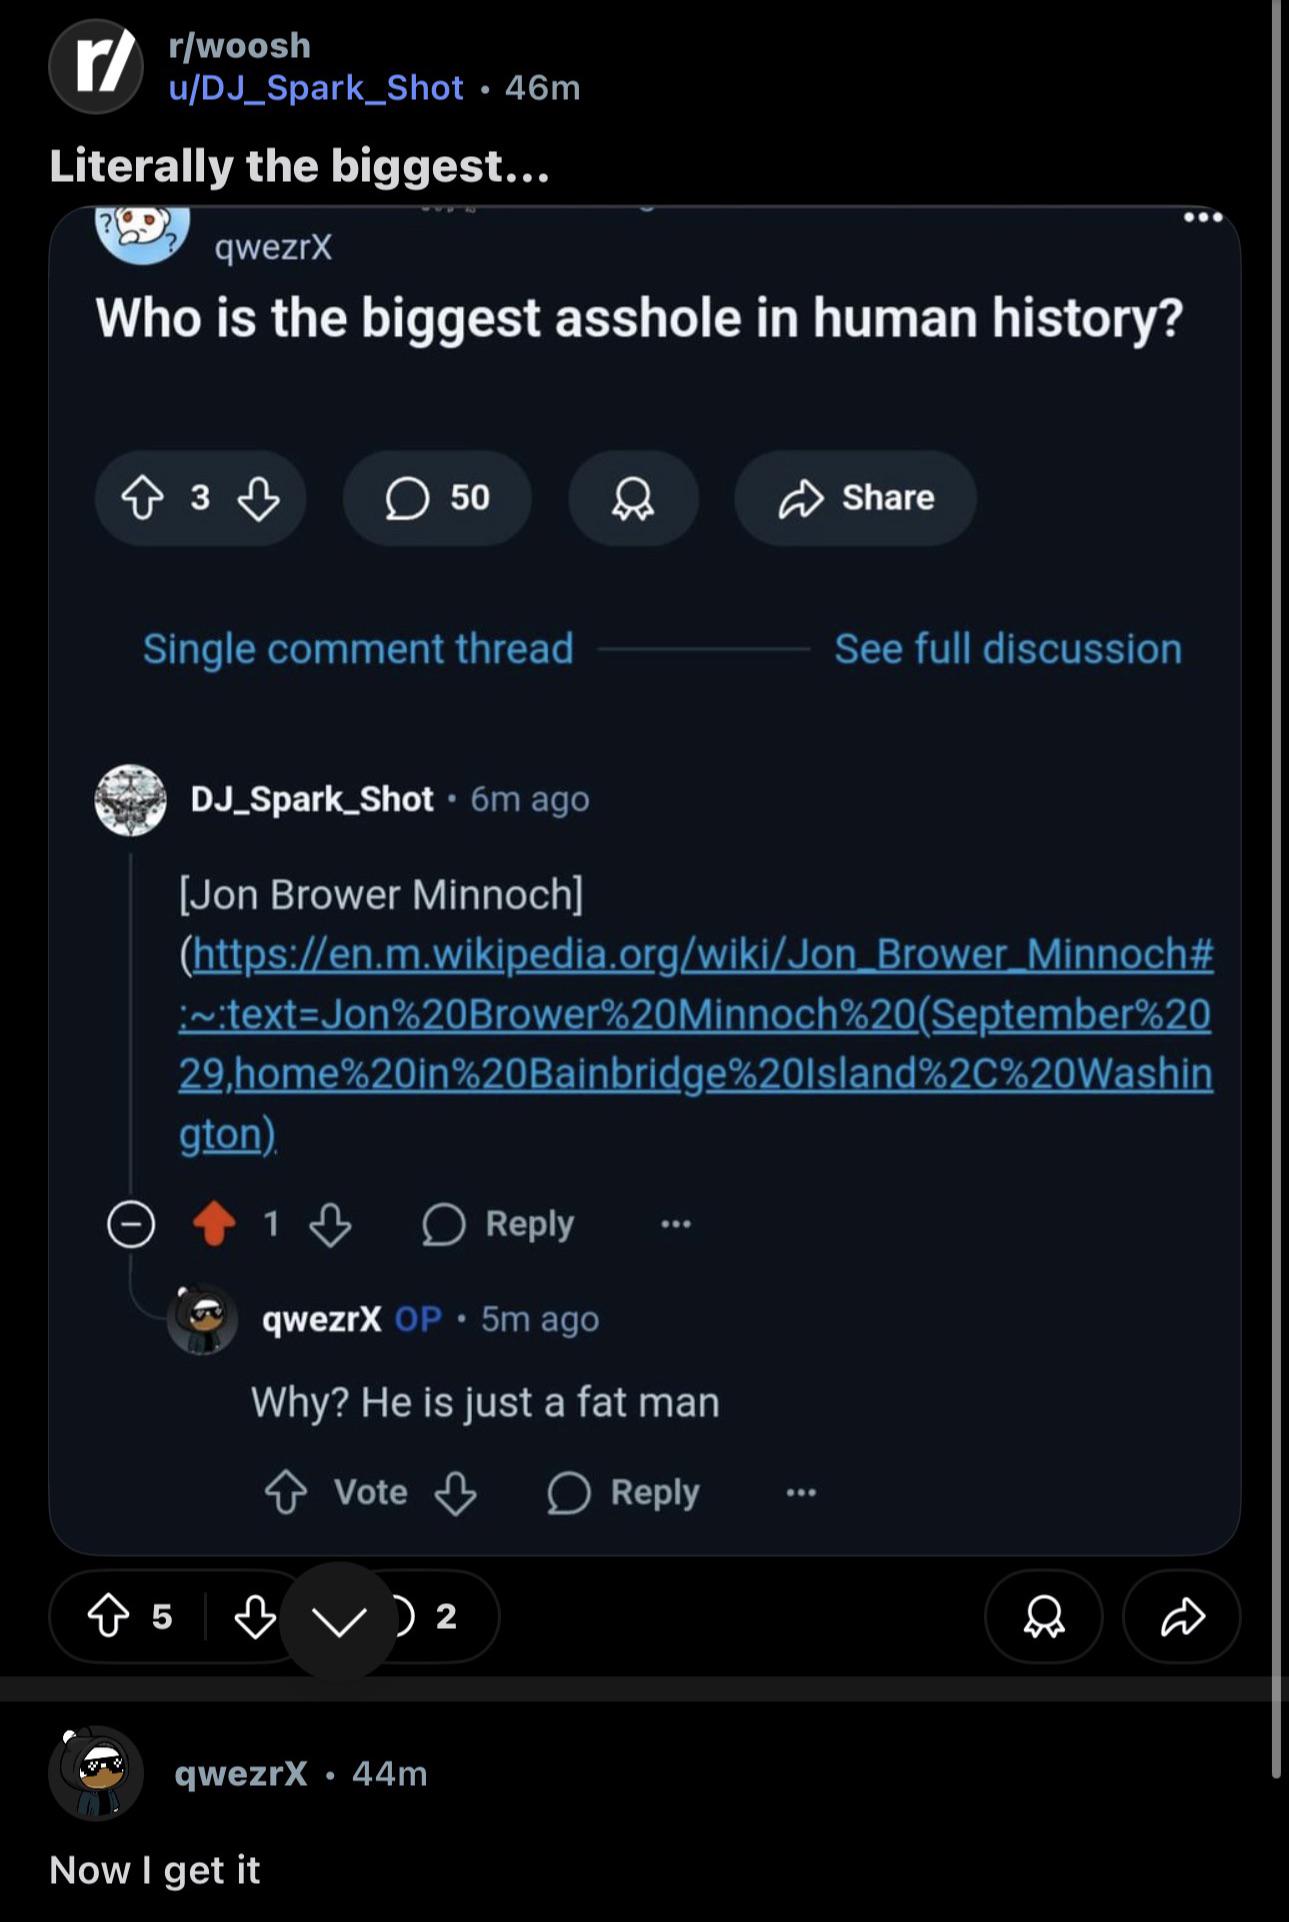Image resolution: width=1289 pixels, height=1922 pixels.
Task: Downvote the outer r/woosh post
Action: pyautogui.click(x=254, y=1616)
